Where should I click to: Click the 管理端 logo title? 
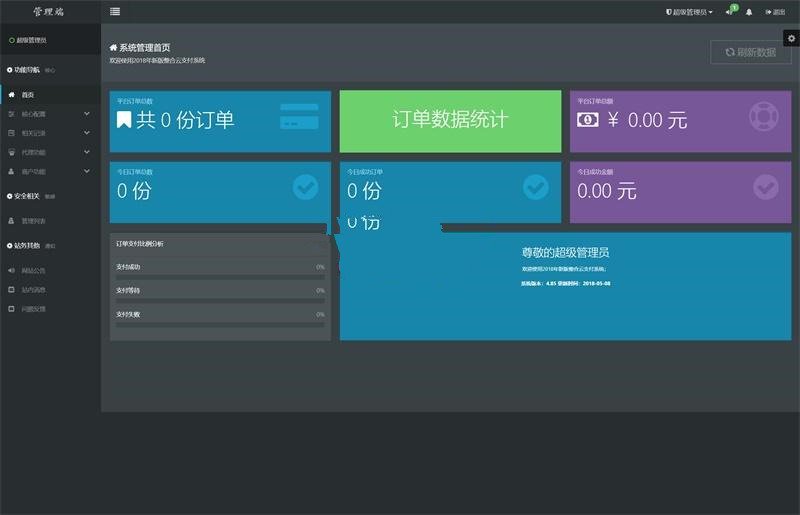click(48, 12)
